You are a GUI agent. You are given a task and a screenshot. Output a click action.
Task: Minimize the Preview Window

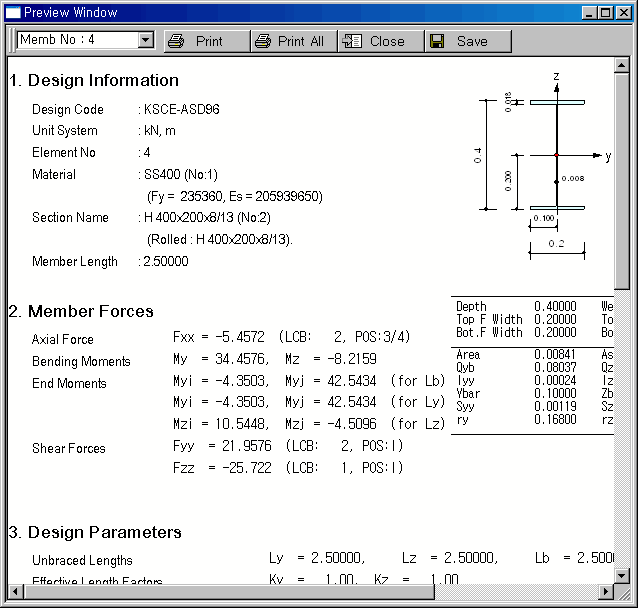[x=589, y=13]
